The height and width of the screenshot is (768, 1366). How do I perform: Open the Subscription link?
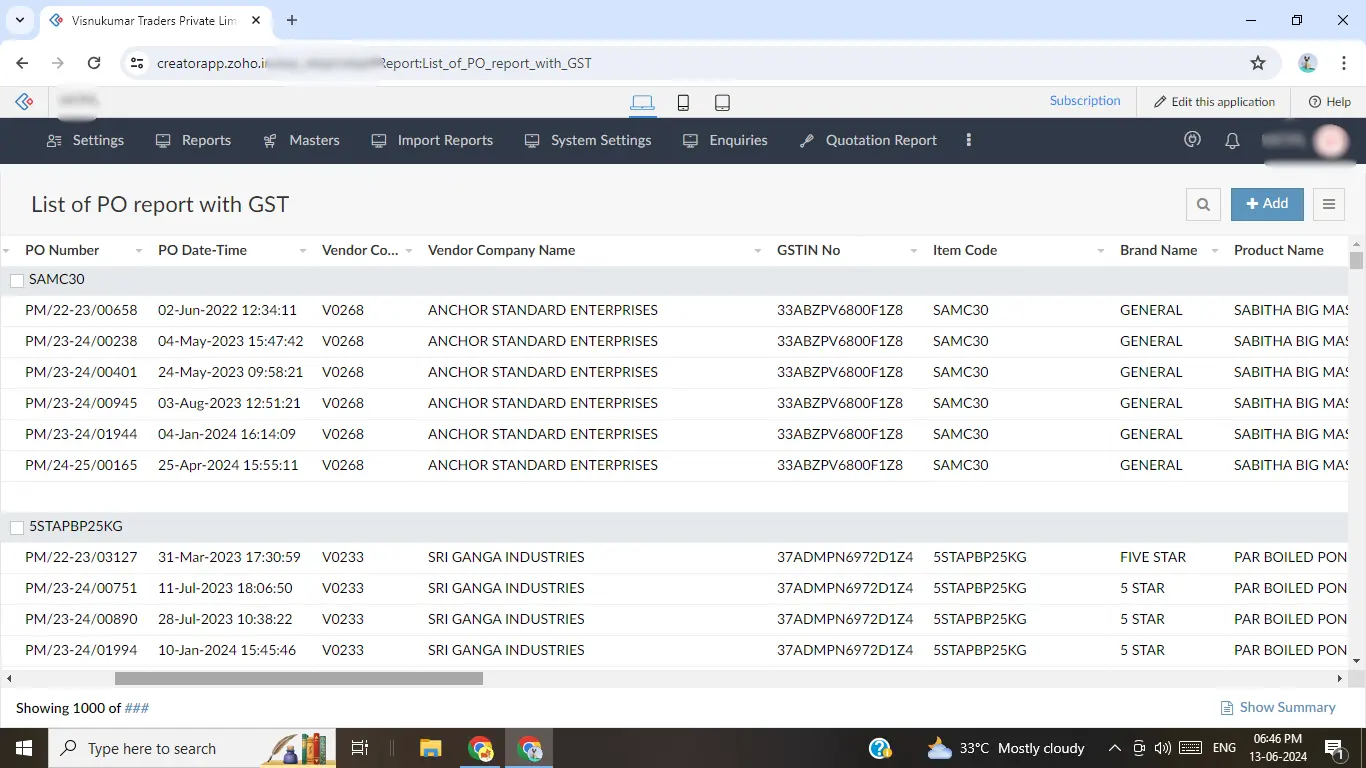[x=1085, y=100]
